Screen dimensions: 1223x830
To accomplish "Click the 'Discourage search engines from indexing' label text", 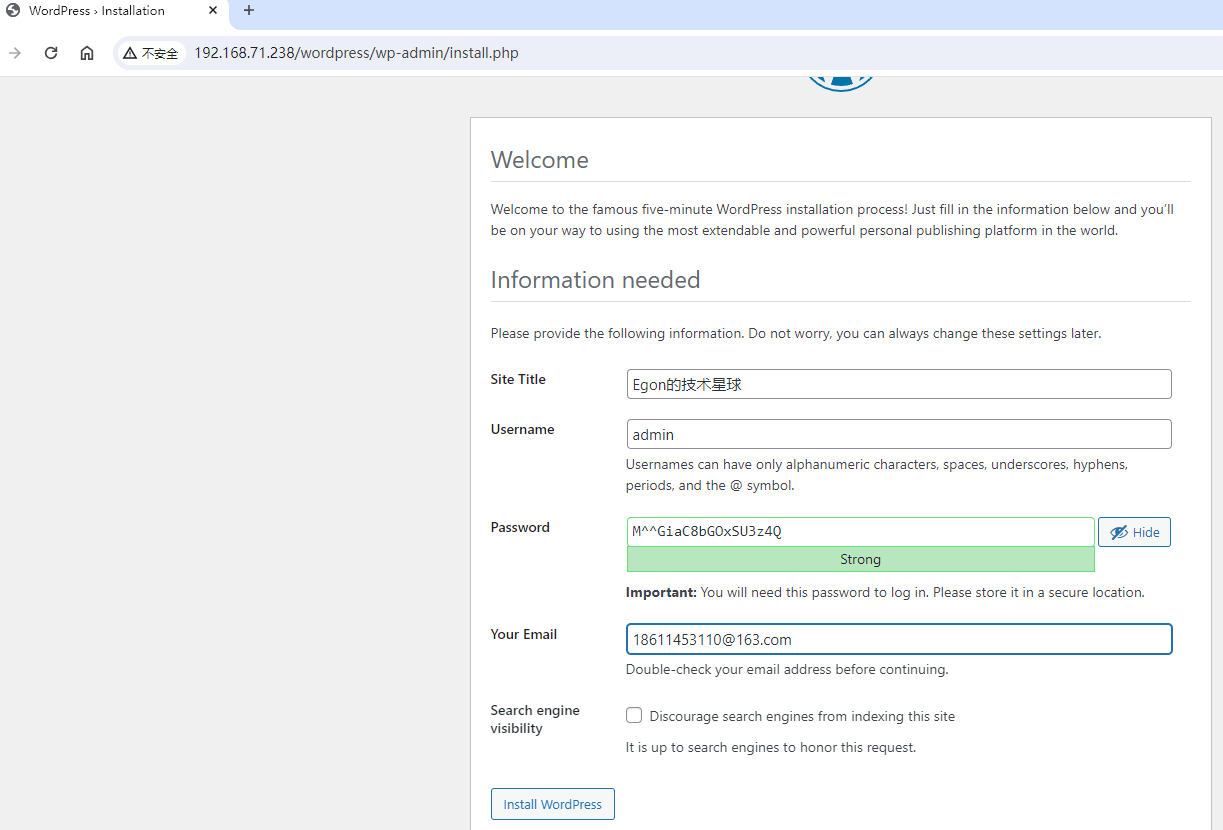I will coord(802,716).
